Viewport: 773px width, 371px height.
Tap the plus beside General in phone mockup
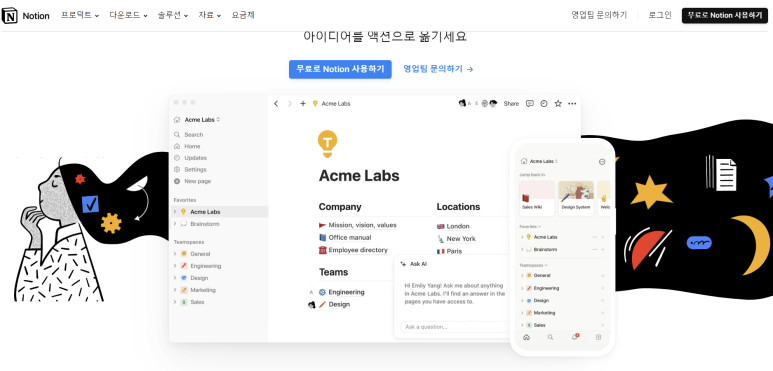(x=602, y=275)
